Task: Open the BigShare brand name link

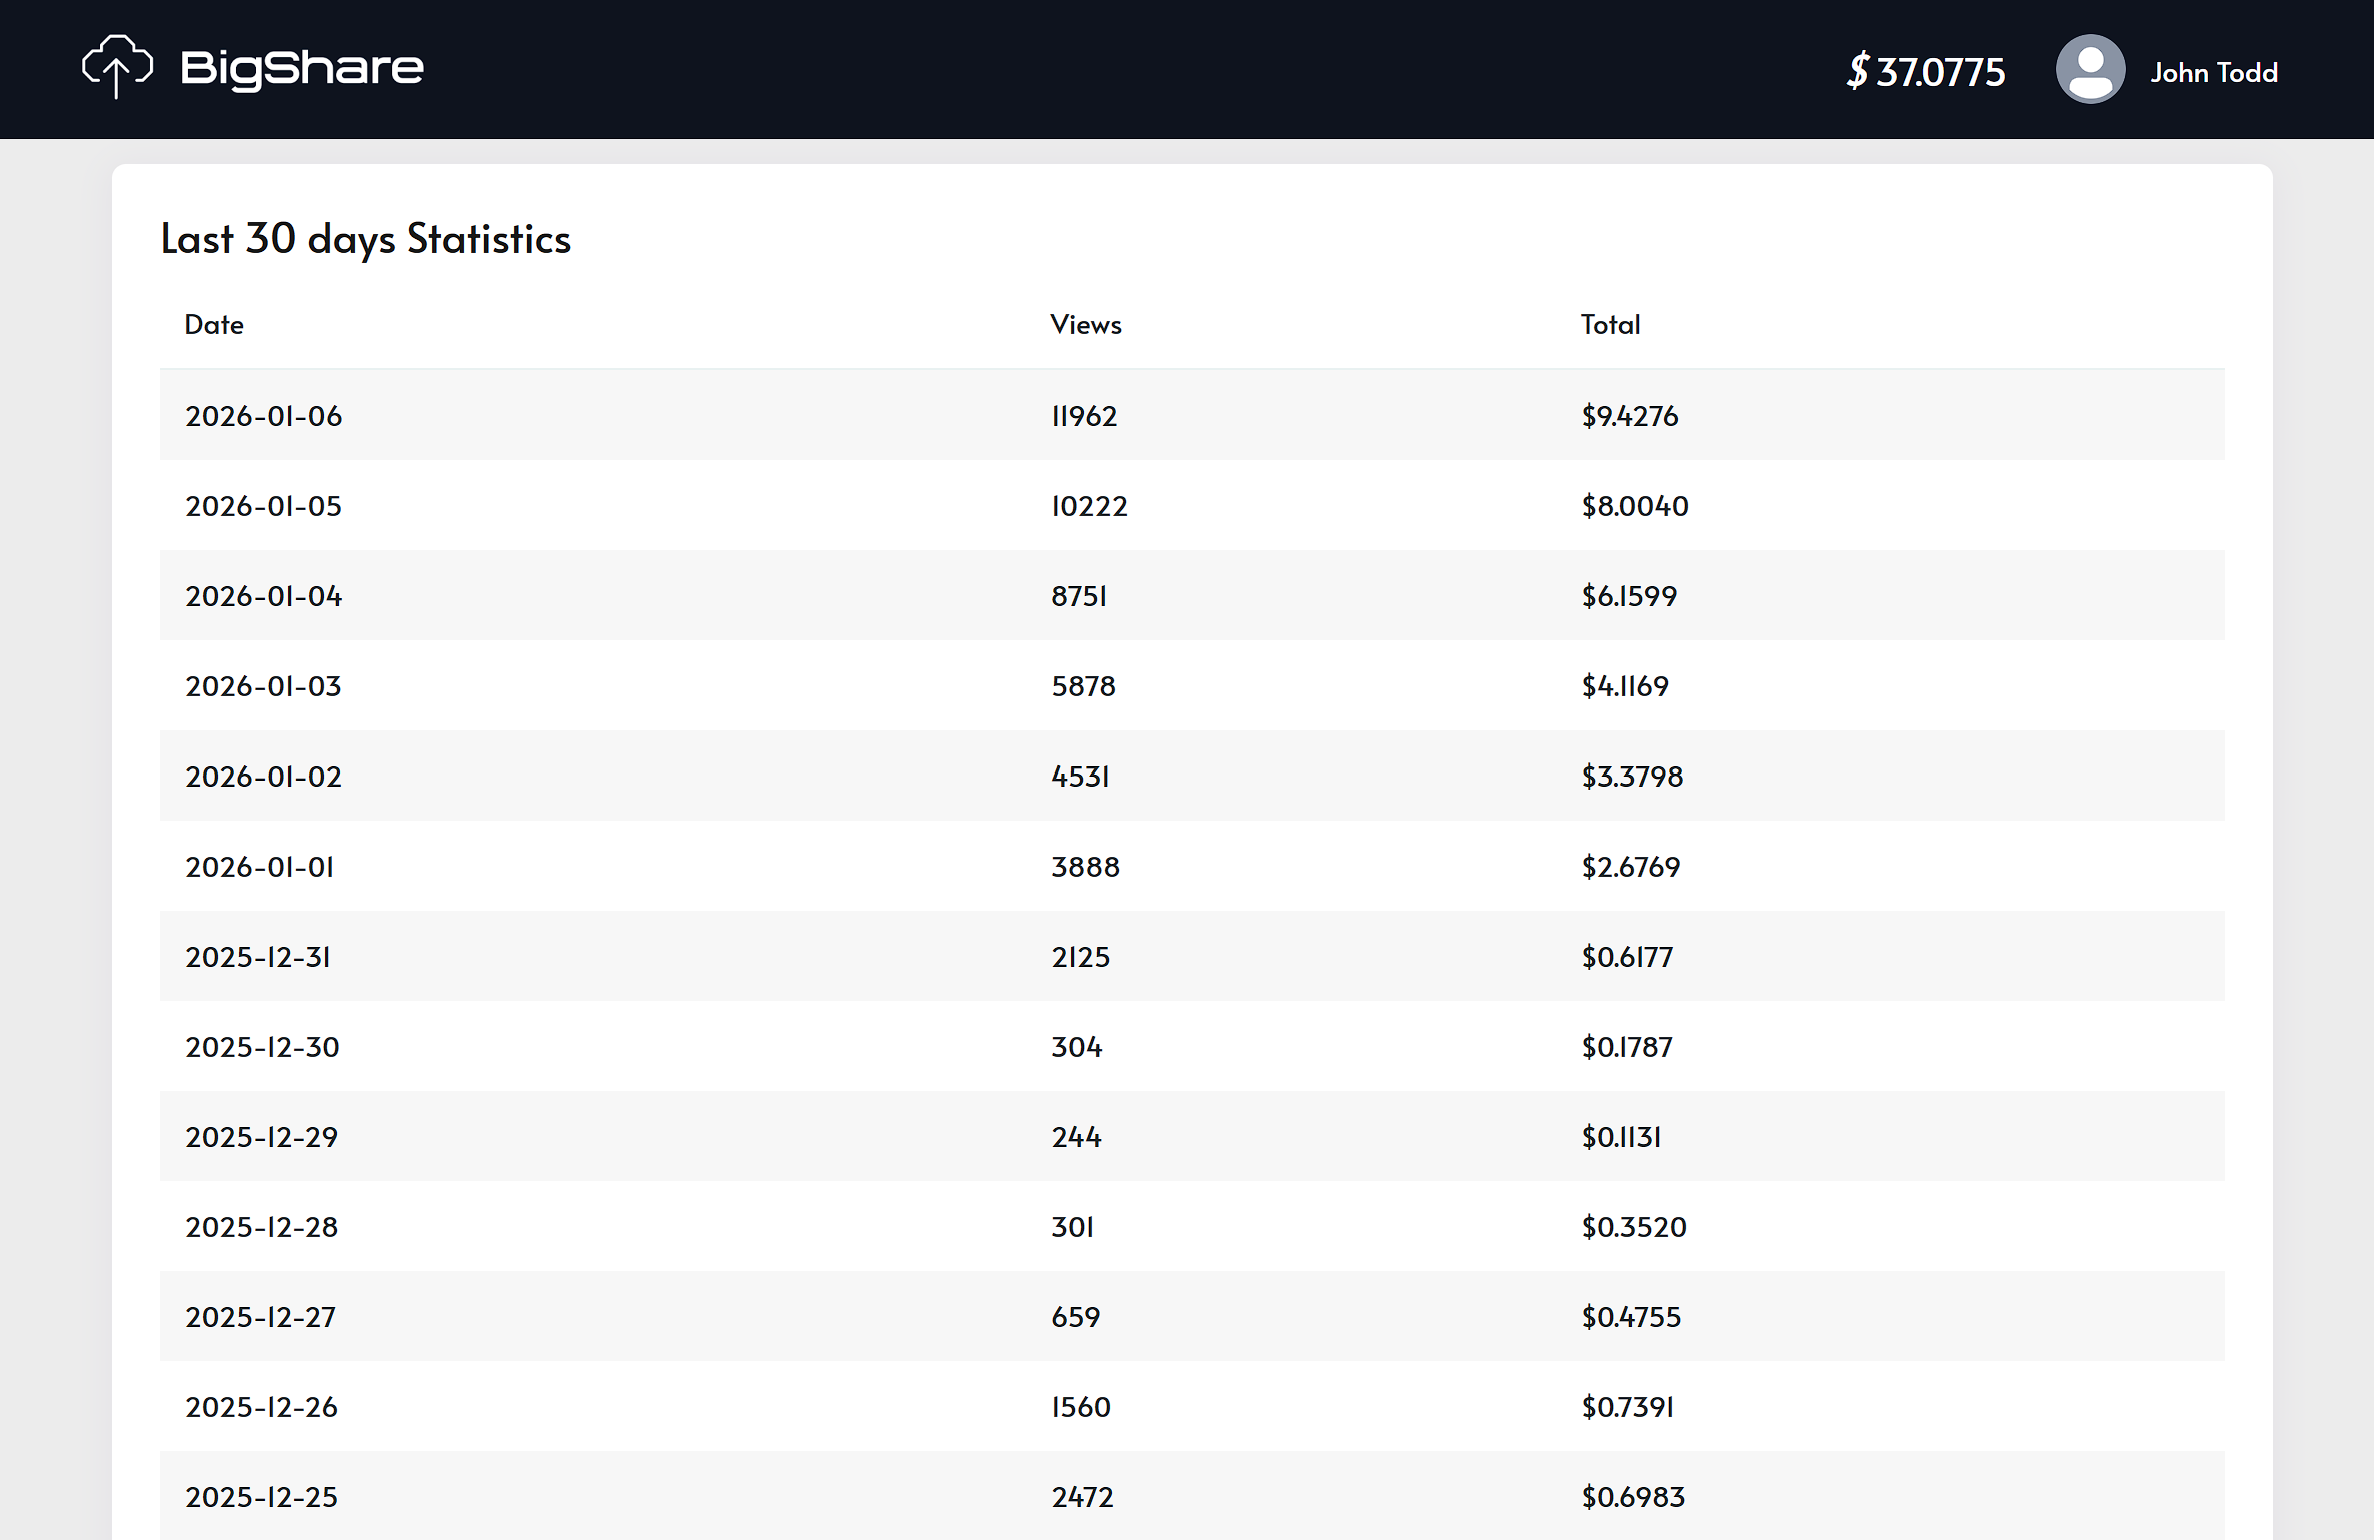Action: pyautogui.click(x=302, y=68)
